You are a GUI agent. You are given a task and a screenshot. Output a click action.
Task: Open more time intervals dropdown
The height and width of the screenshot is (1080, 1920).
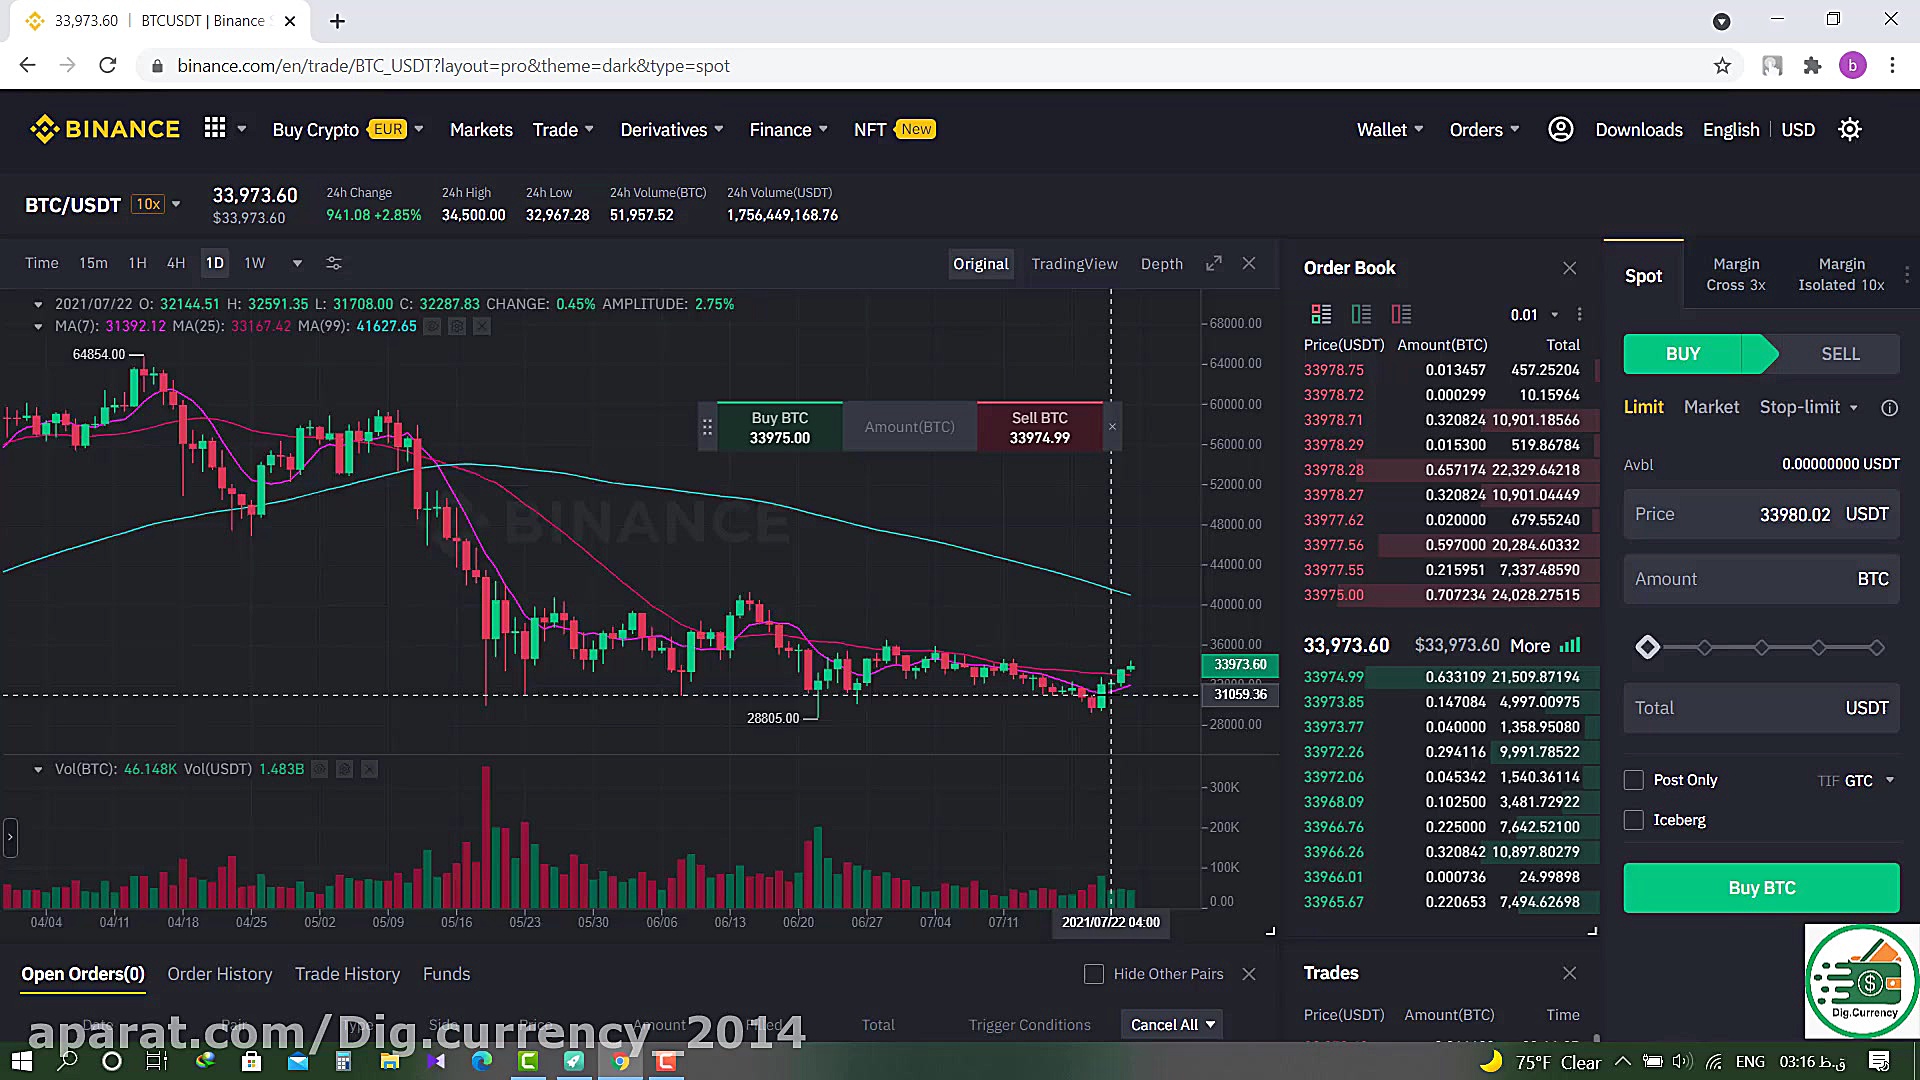(297, 264)
